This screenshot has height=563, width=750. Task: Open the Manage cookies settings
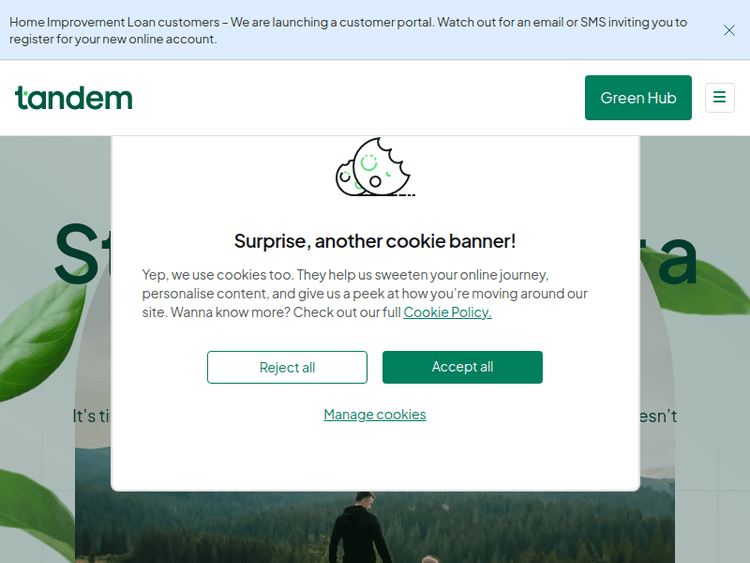pos(375,414)
